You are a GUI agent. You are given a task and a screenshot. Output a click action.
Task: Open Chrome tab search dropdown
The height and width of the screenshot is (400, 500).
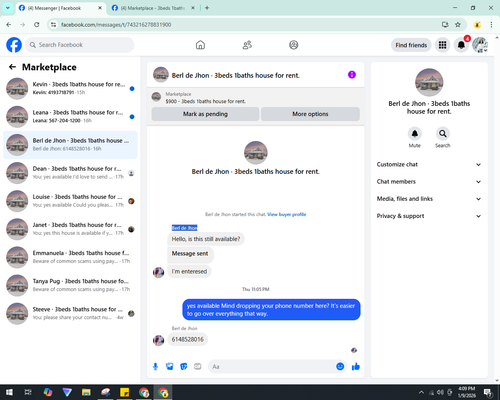tap(8, 8)
